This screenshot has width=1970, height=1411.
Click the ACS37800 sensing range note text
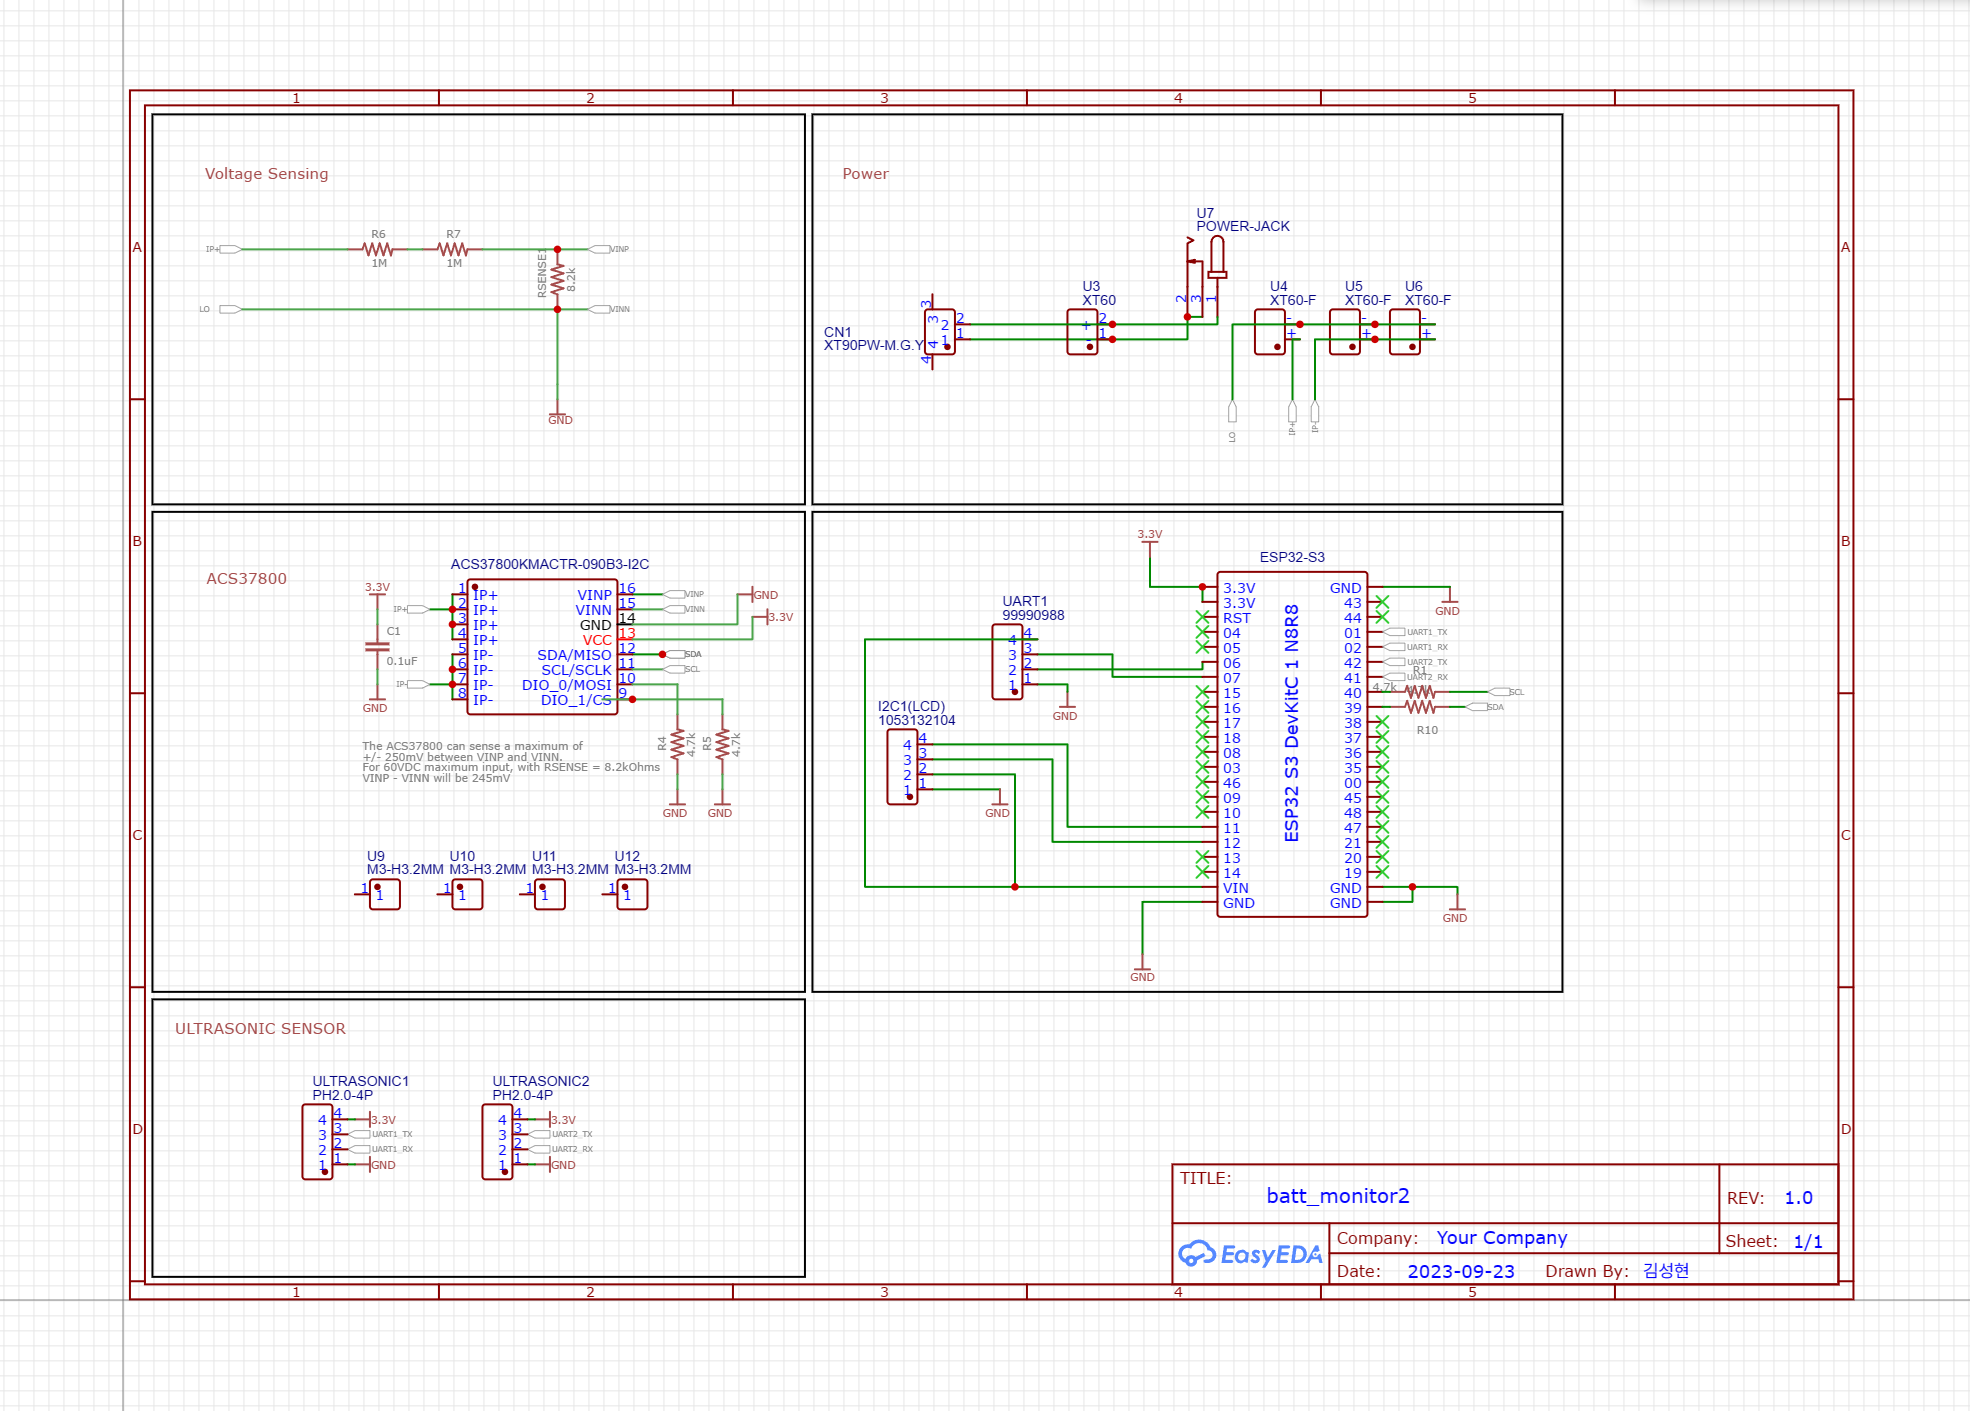[x=510, y=762]
